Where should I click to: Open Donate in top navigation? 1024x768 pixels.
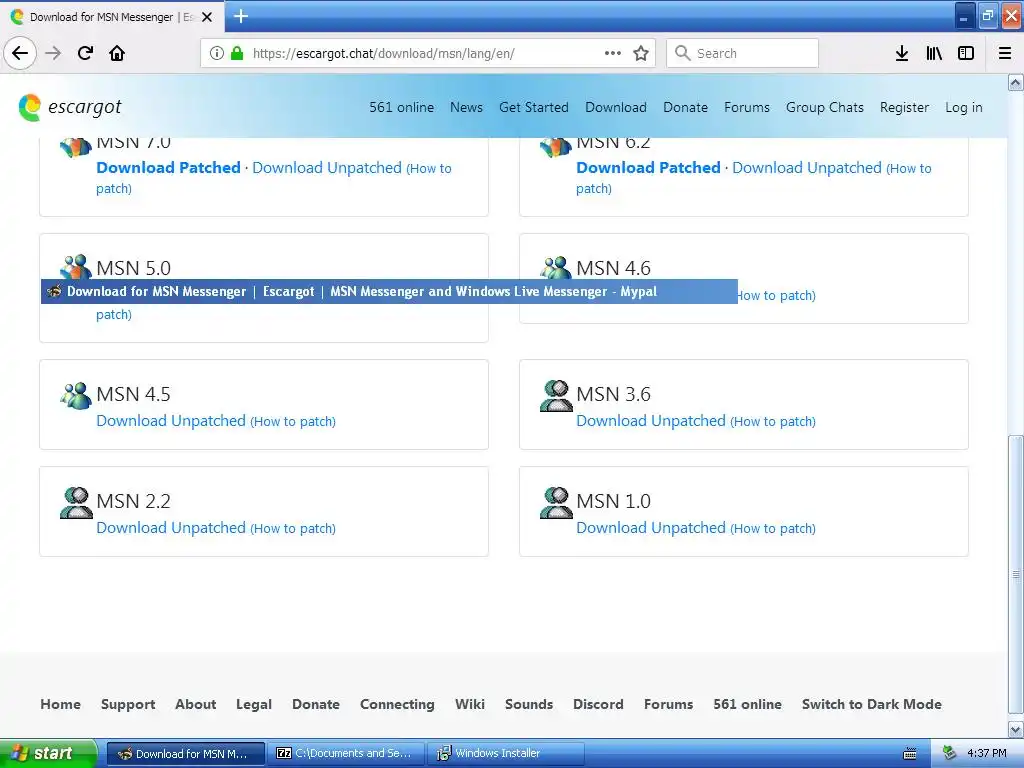685,107
